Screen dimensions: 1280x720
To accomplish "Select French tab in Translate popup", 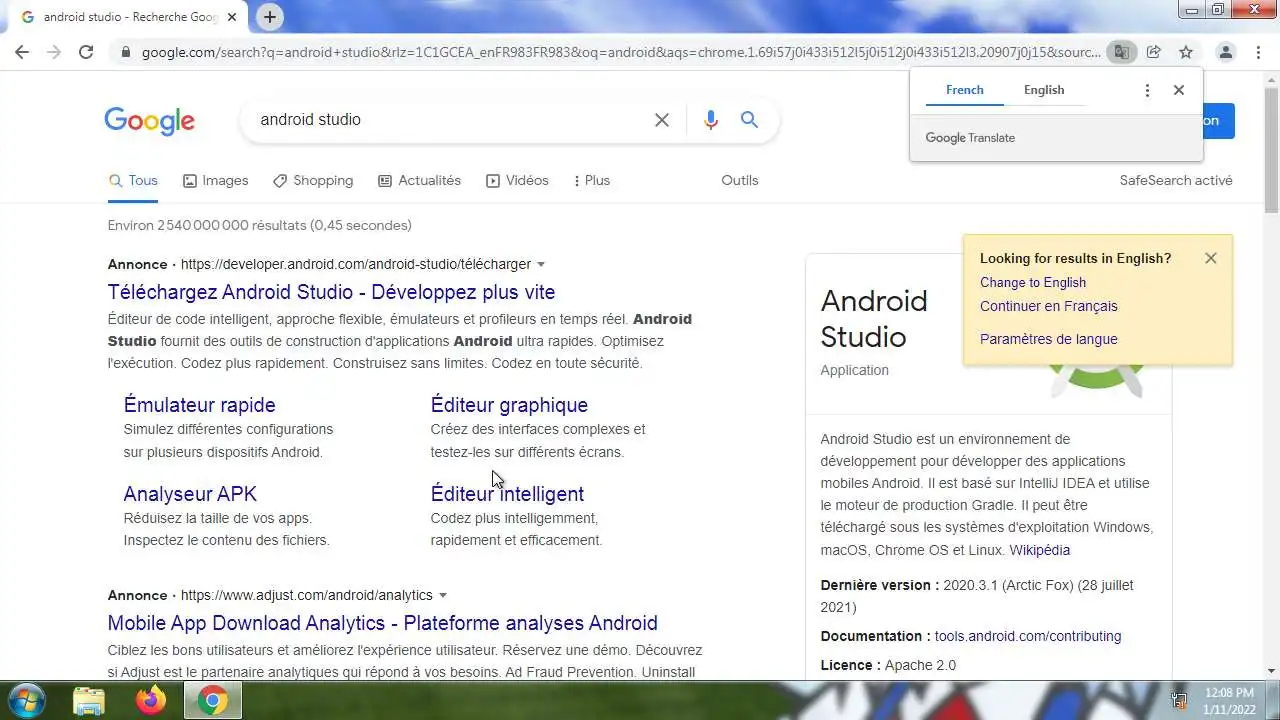I will point(965,90).
